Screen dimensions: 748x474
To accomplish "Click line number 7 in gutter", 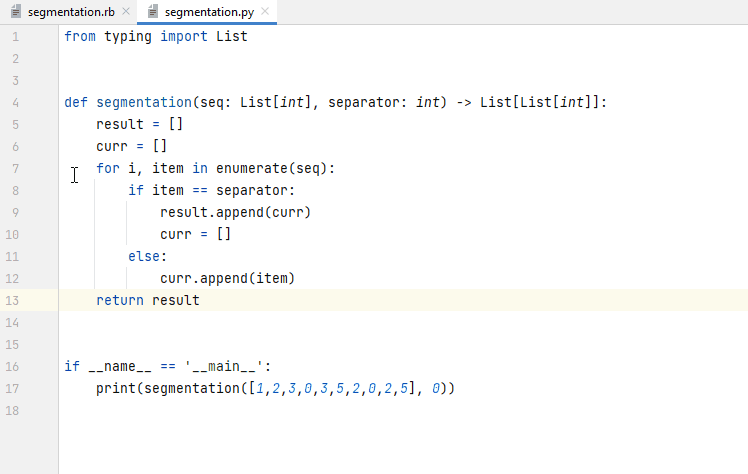I will point(16,168).
